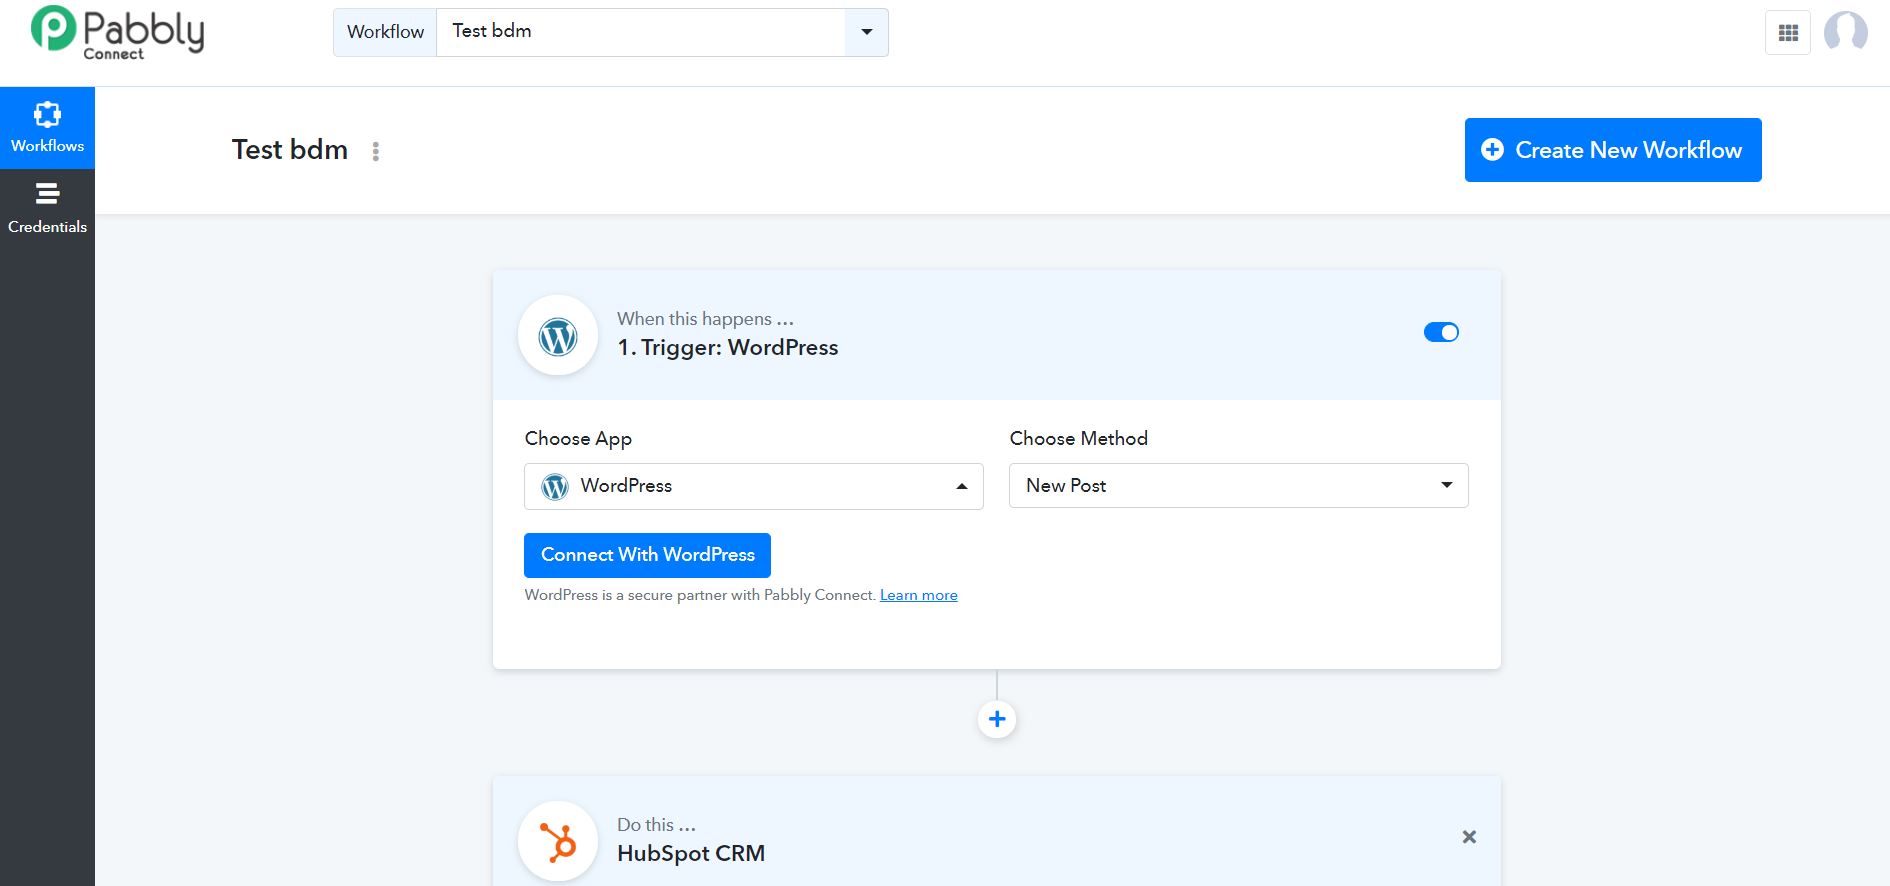The height and width of the screenshot is (886, 1890).
Task: Click the Pabbly Connect logo
Action: point(117,32)
